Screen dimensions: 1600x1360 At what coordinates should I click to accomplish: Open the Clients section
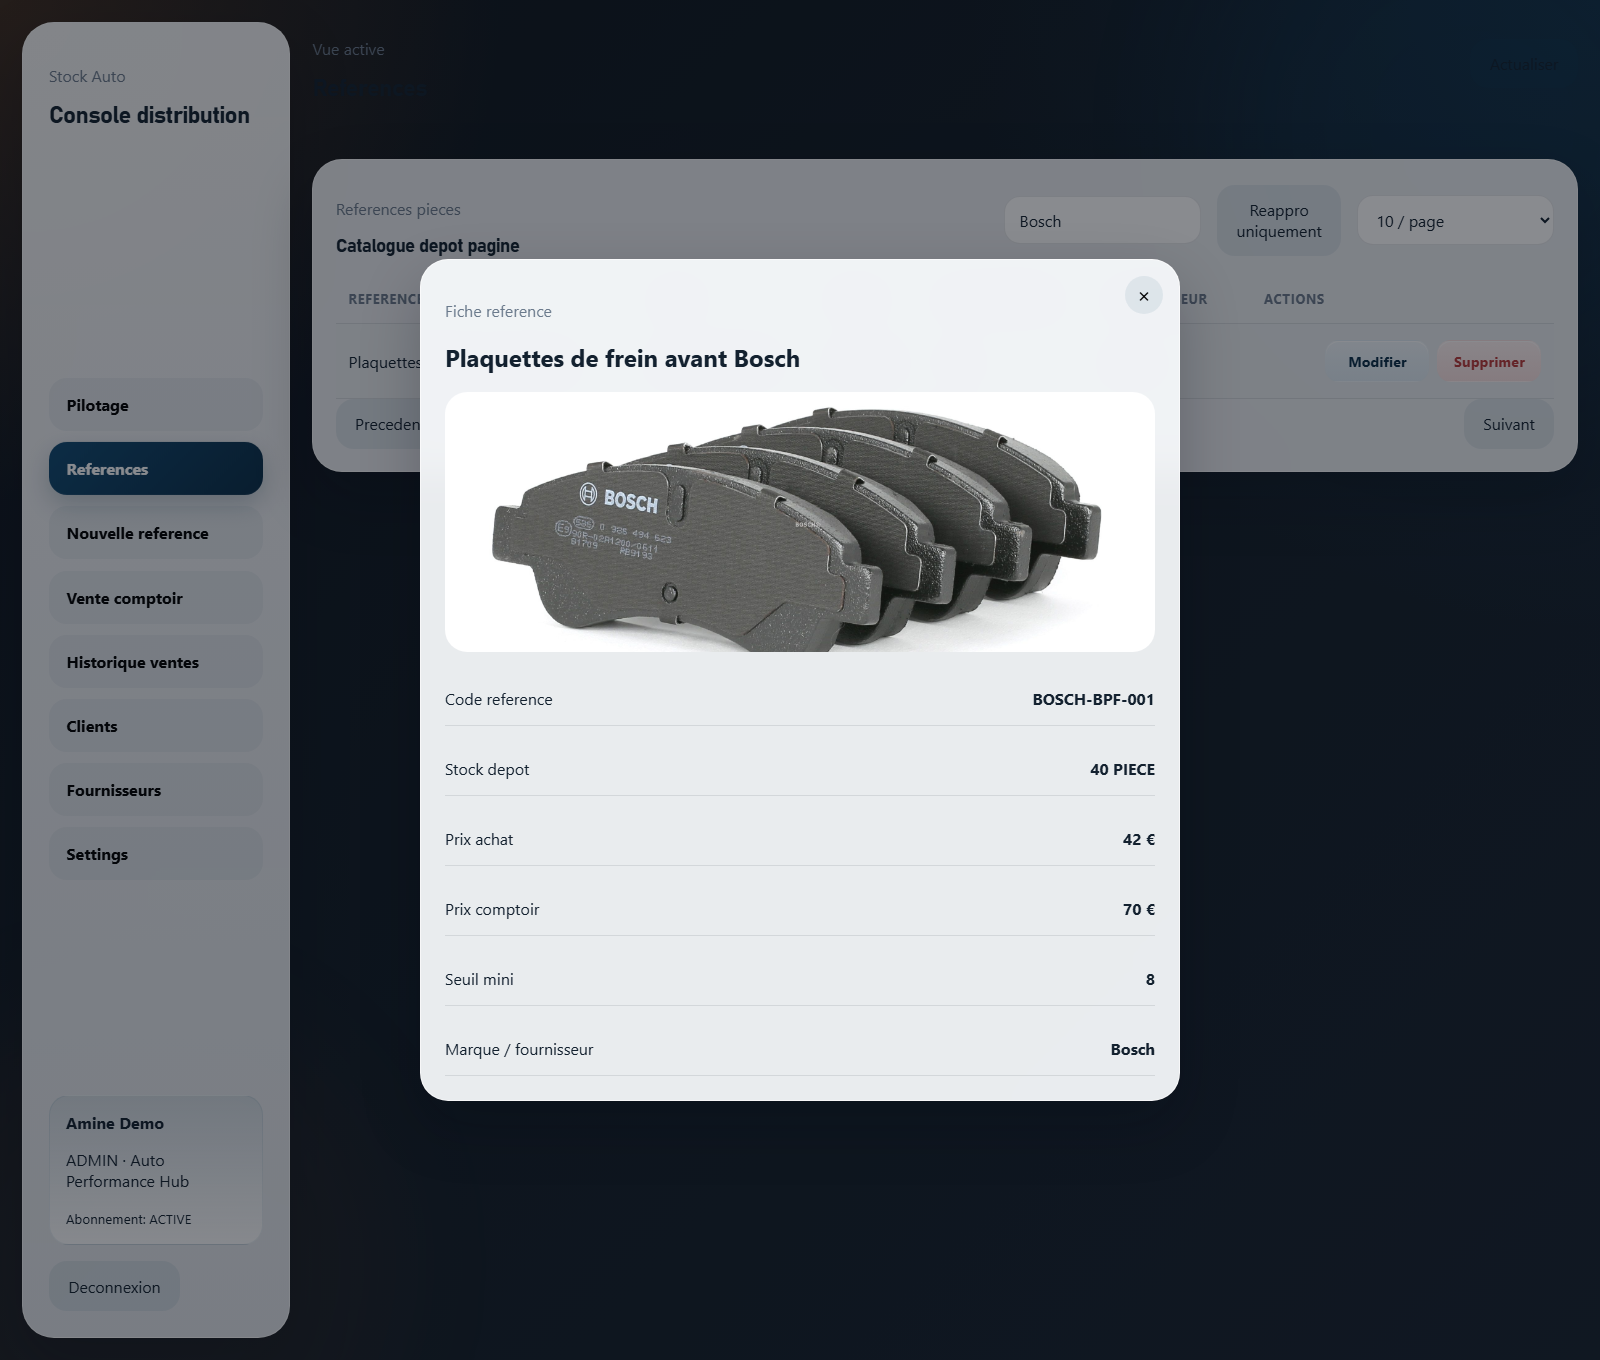point(155,726)
